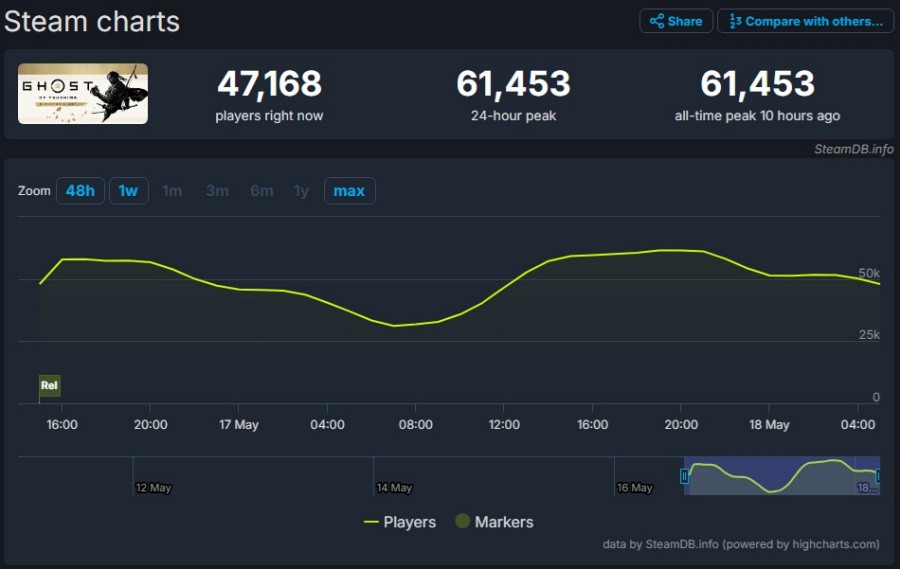This screenshot has width=900, height=569.
Task: Choose the 6m zoom range
Action: click(x=262, y=191)
